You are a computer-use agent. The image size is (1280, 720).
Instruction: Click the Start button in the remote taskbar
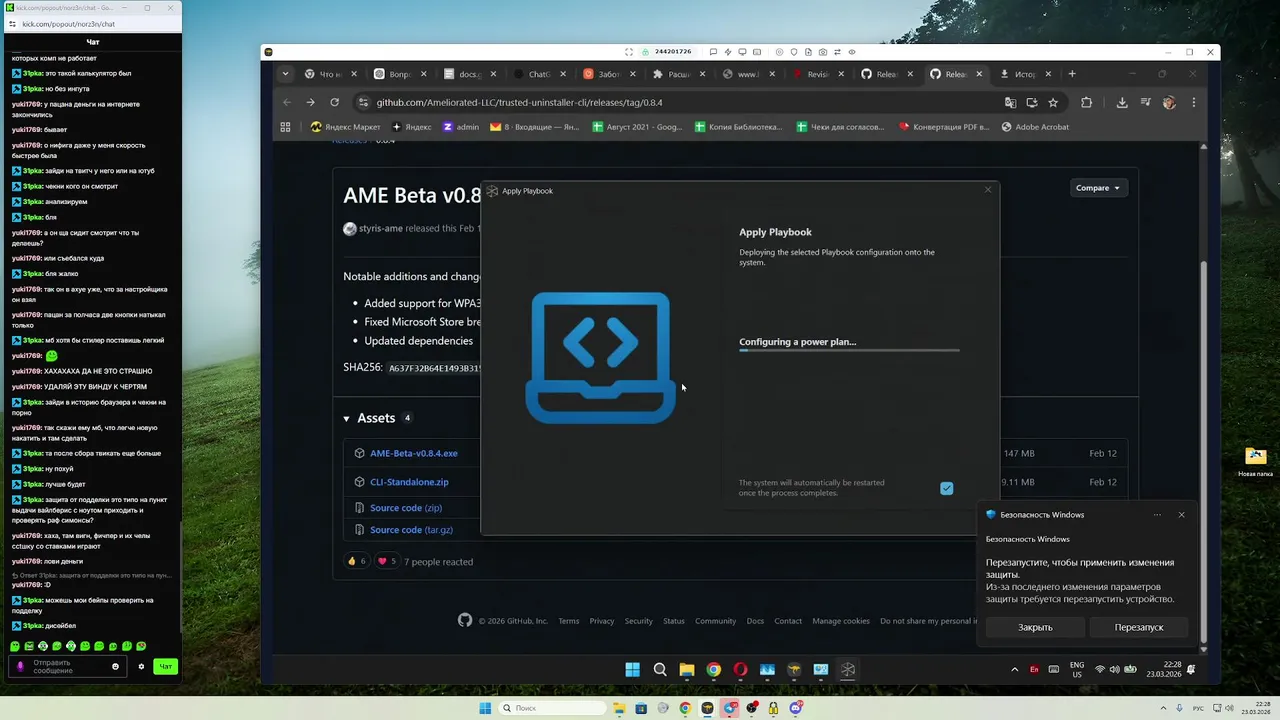click(x=633, y=670)
